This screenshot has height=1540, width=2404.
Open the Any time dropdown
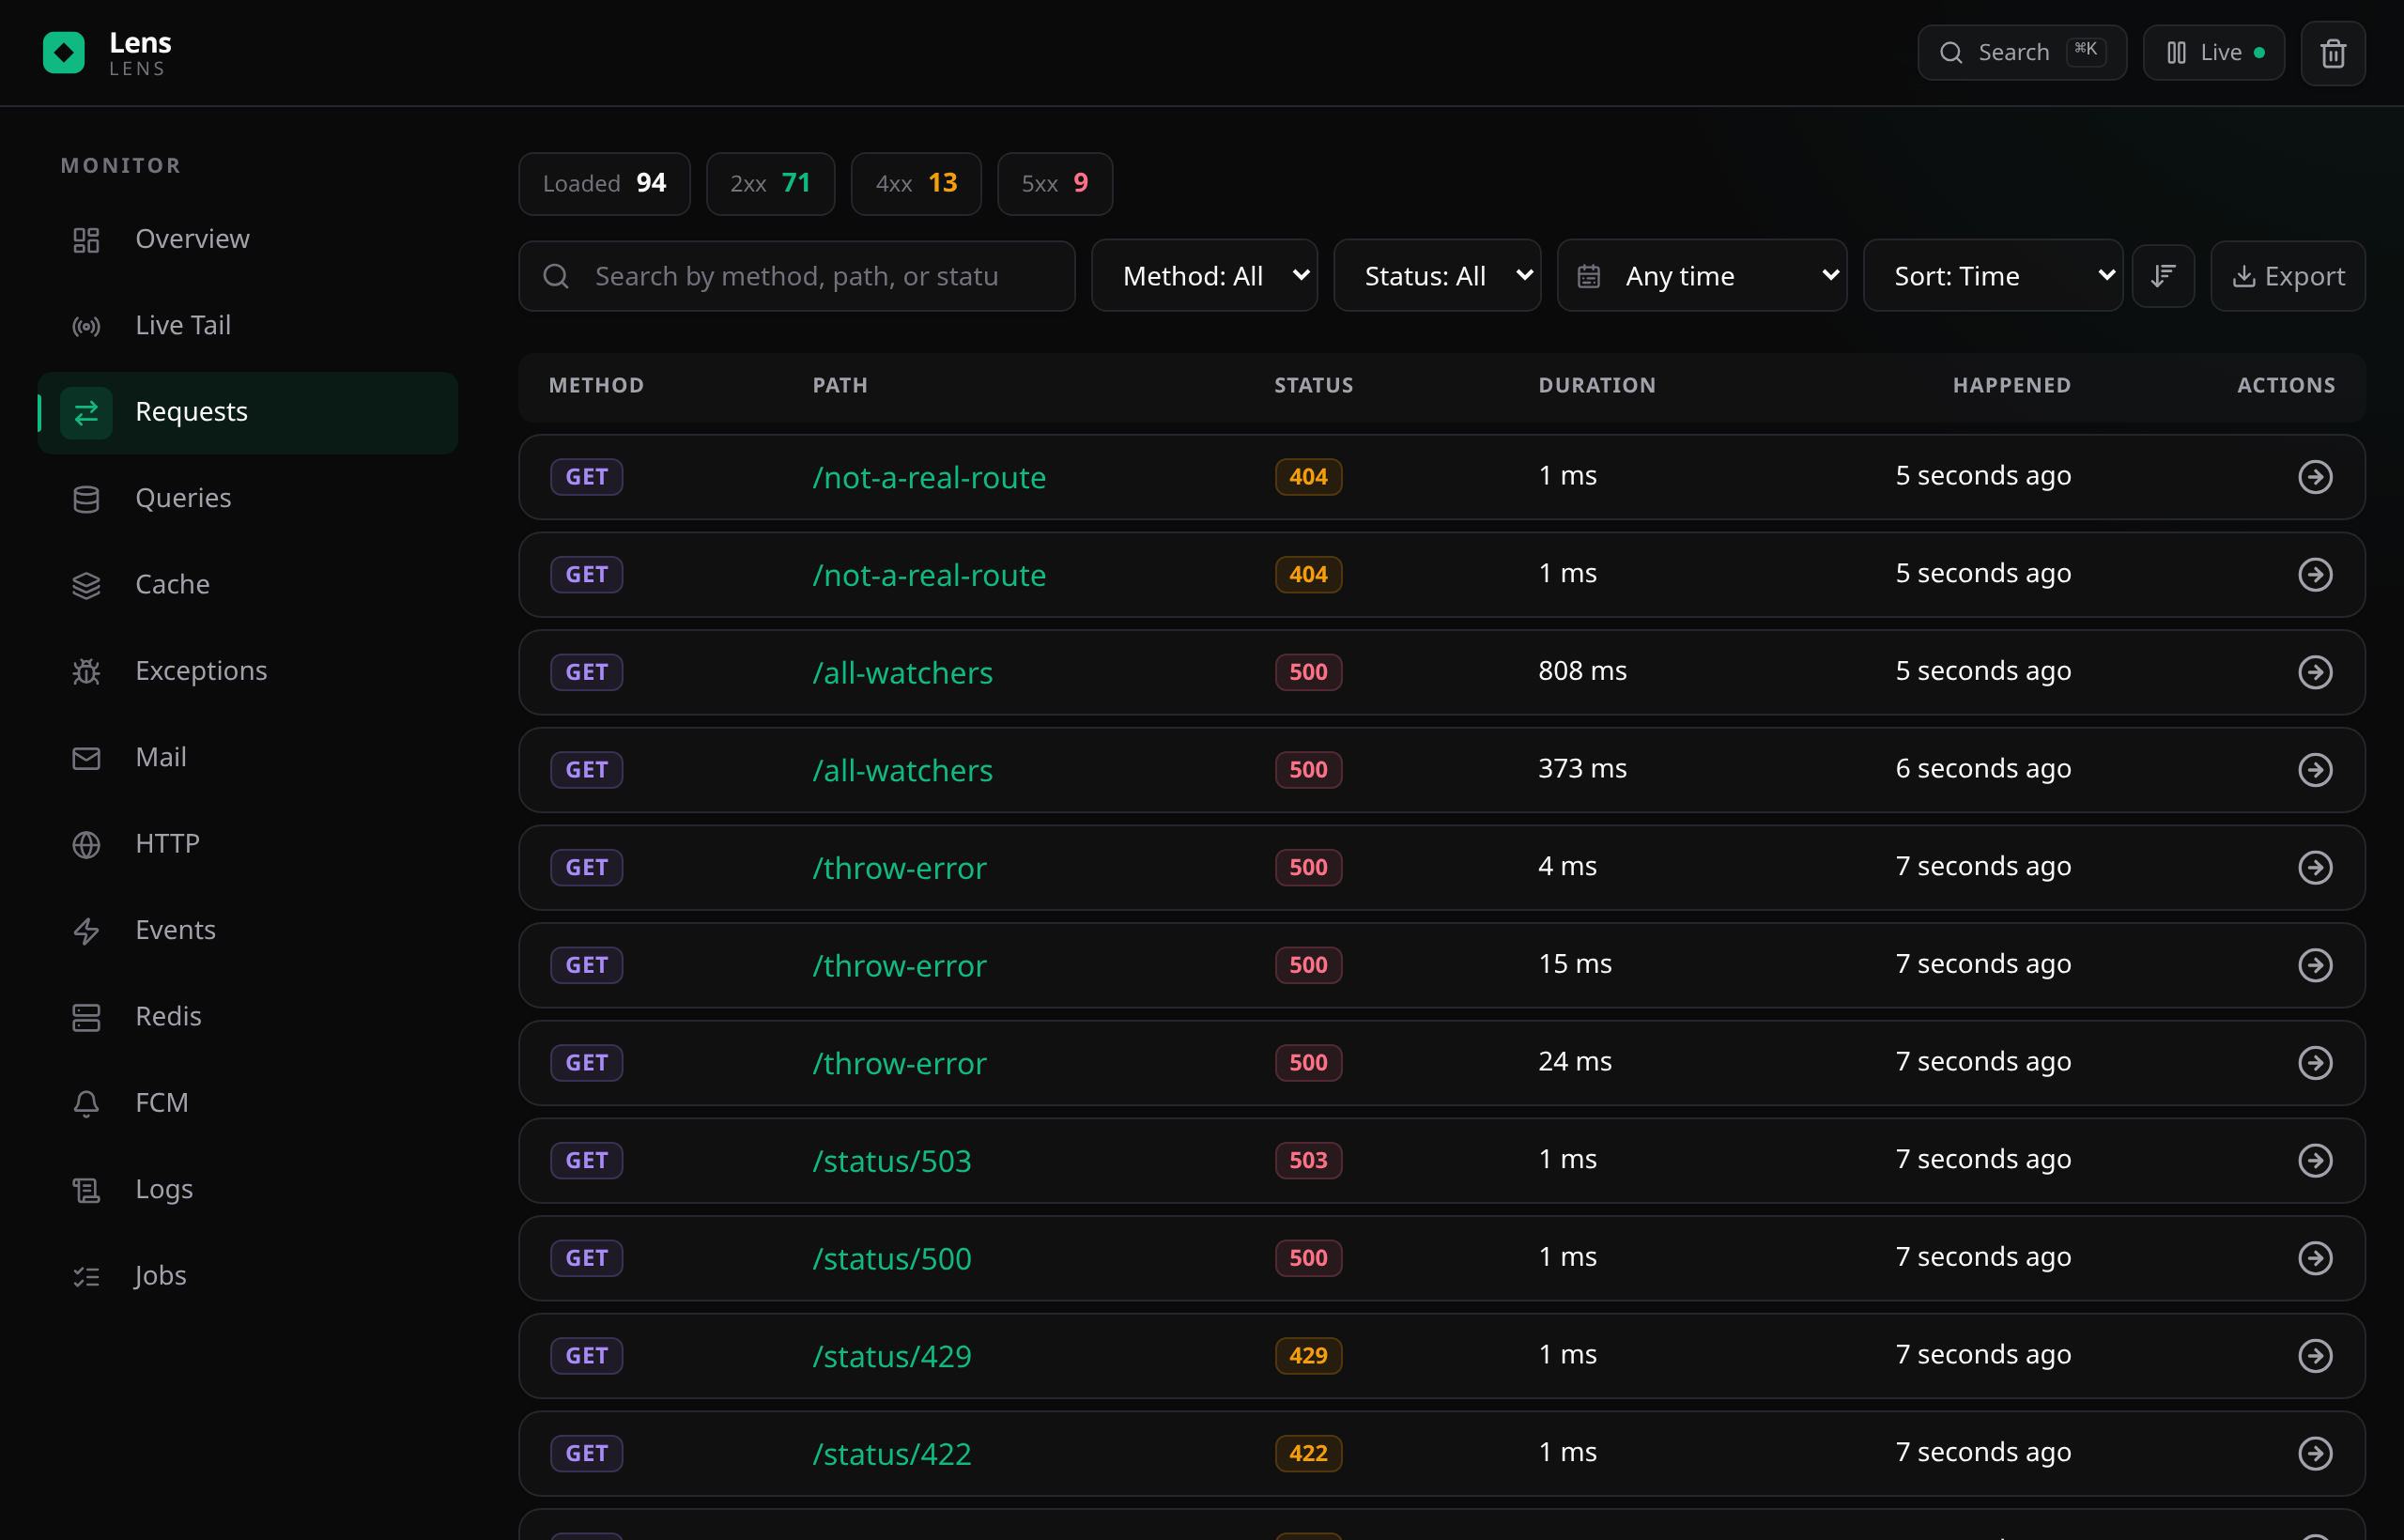pos(1702,276)
